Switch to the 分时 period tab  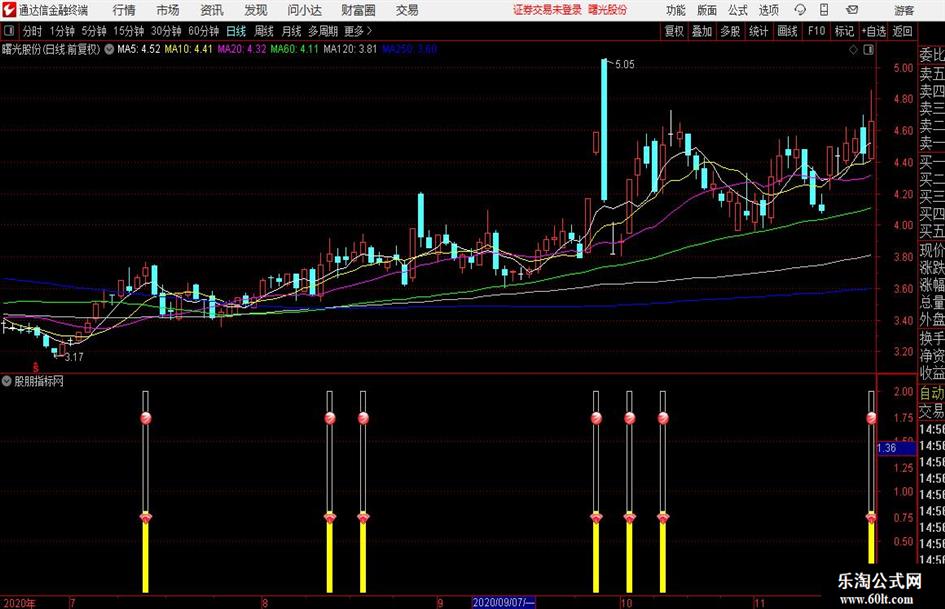pos(32,31)
